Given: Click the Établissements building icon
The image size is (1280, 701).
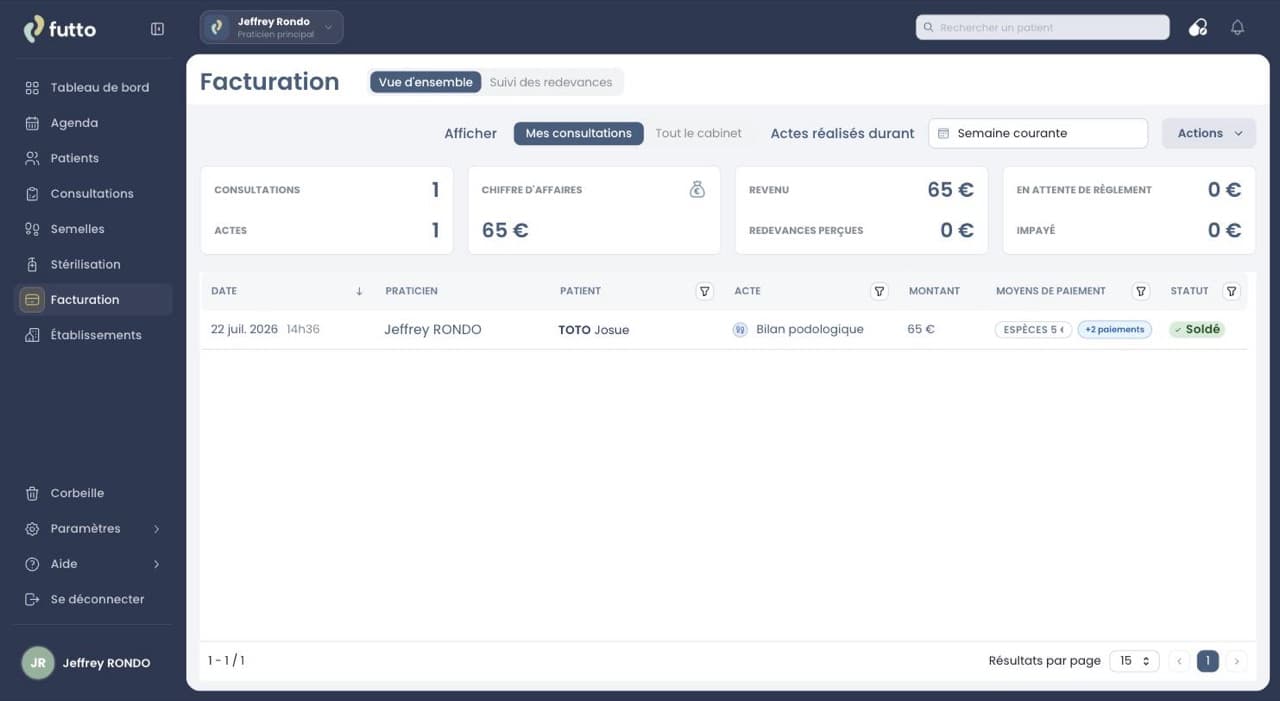Looking at the screenshot, I should 32,335.
